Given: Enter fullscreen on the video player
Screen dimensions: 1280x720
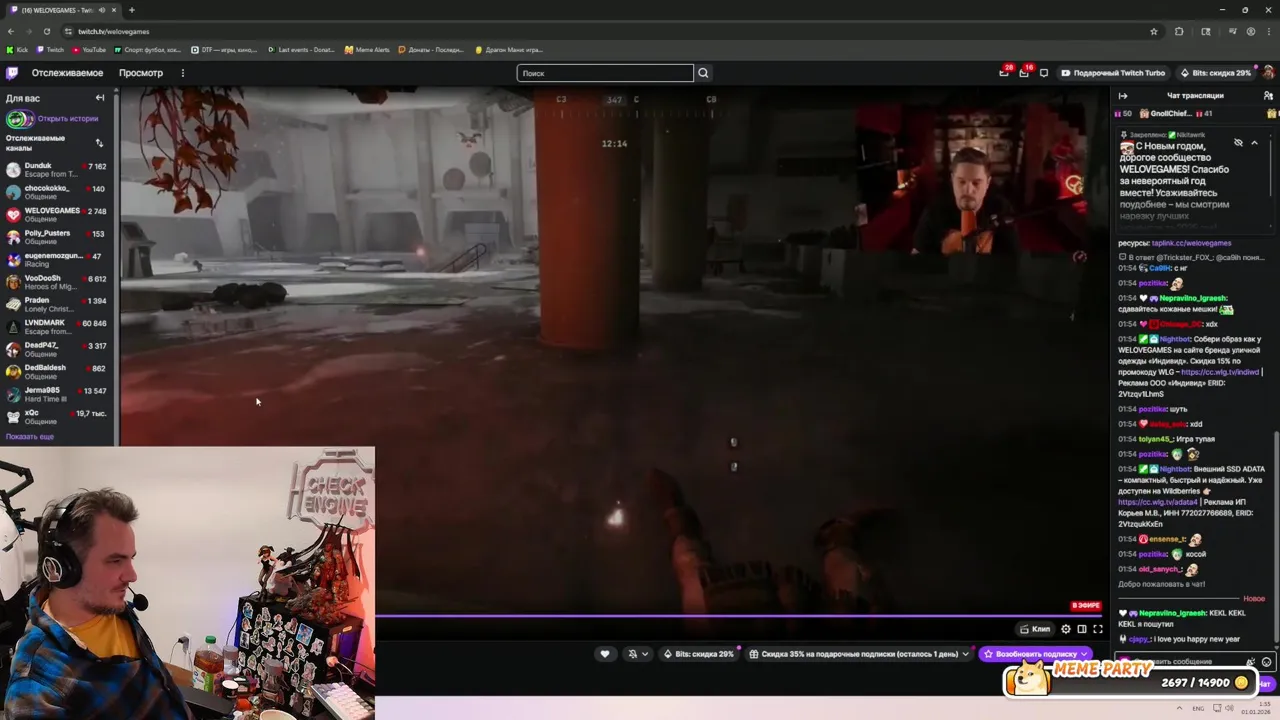Looking at the screenshot, I should click(1098, 629).
